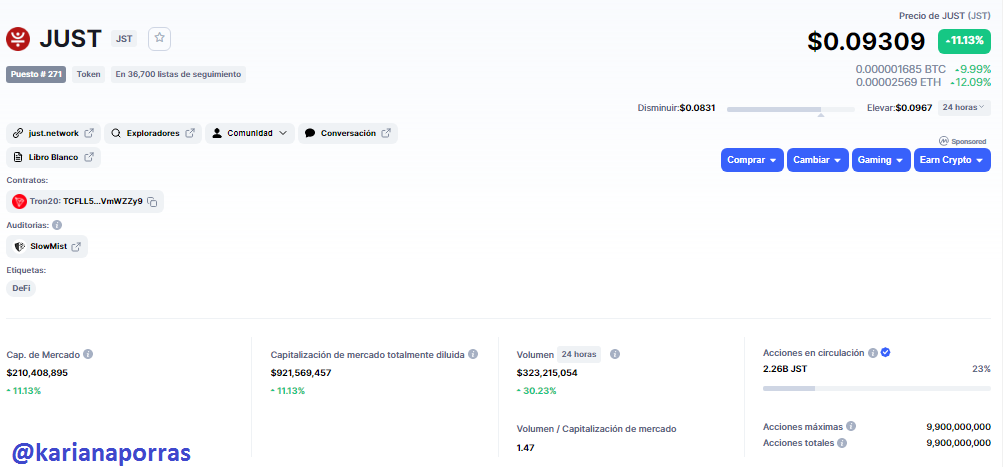Open the Cambiar dropdown button
The image size is (1003, 467).
[x=817, y=160]
